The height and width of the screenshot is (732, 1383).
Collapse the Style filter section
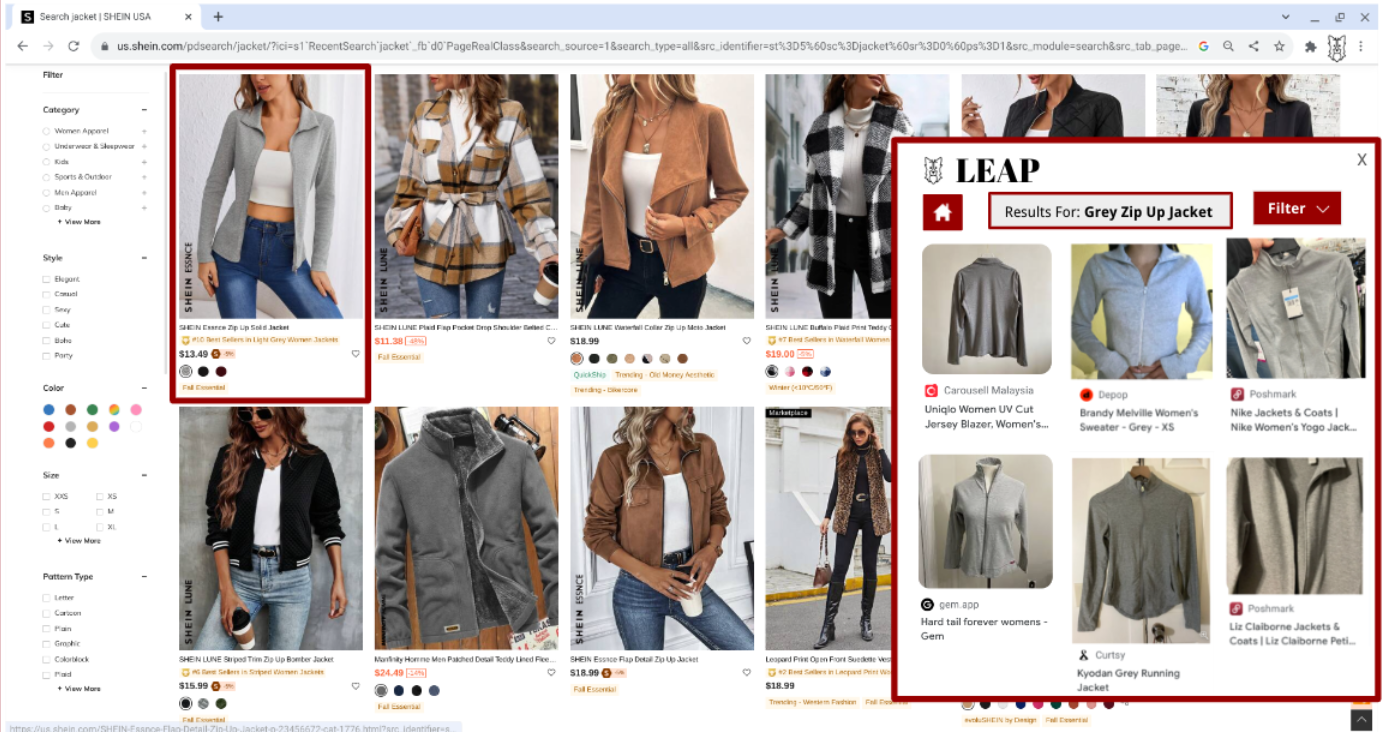click(x=144, y=258)
